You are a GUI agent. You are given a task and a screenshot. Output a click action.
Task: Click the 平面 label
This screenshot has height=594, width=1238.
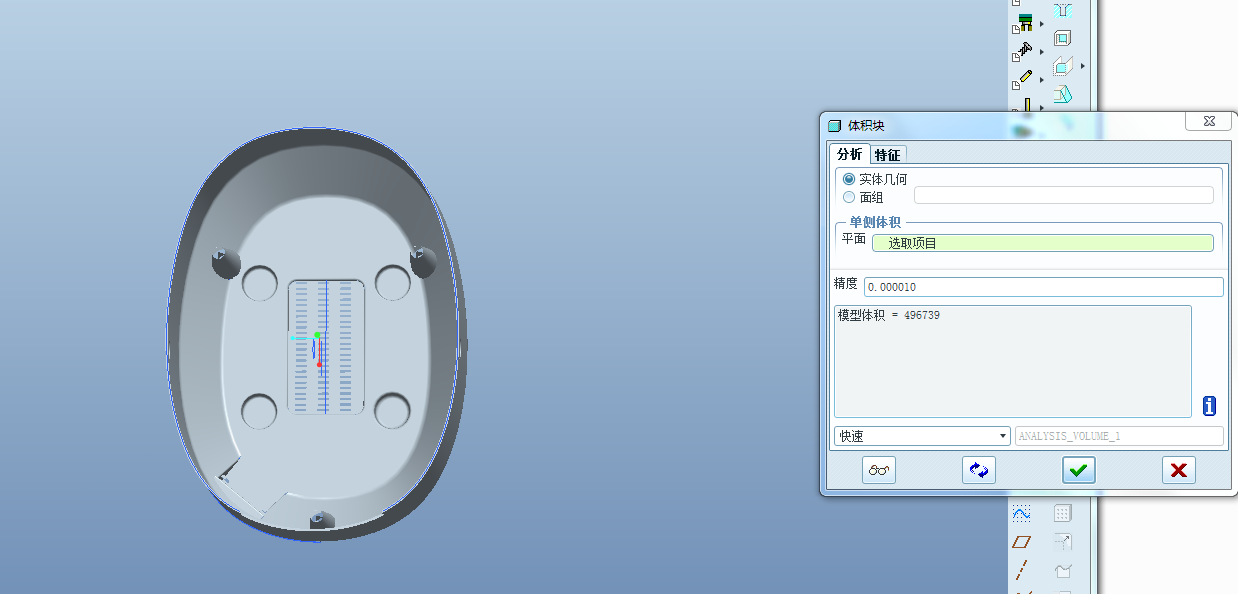pyautogui.click(x=853, y=238)
